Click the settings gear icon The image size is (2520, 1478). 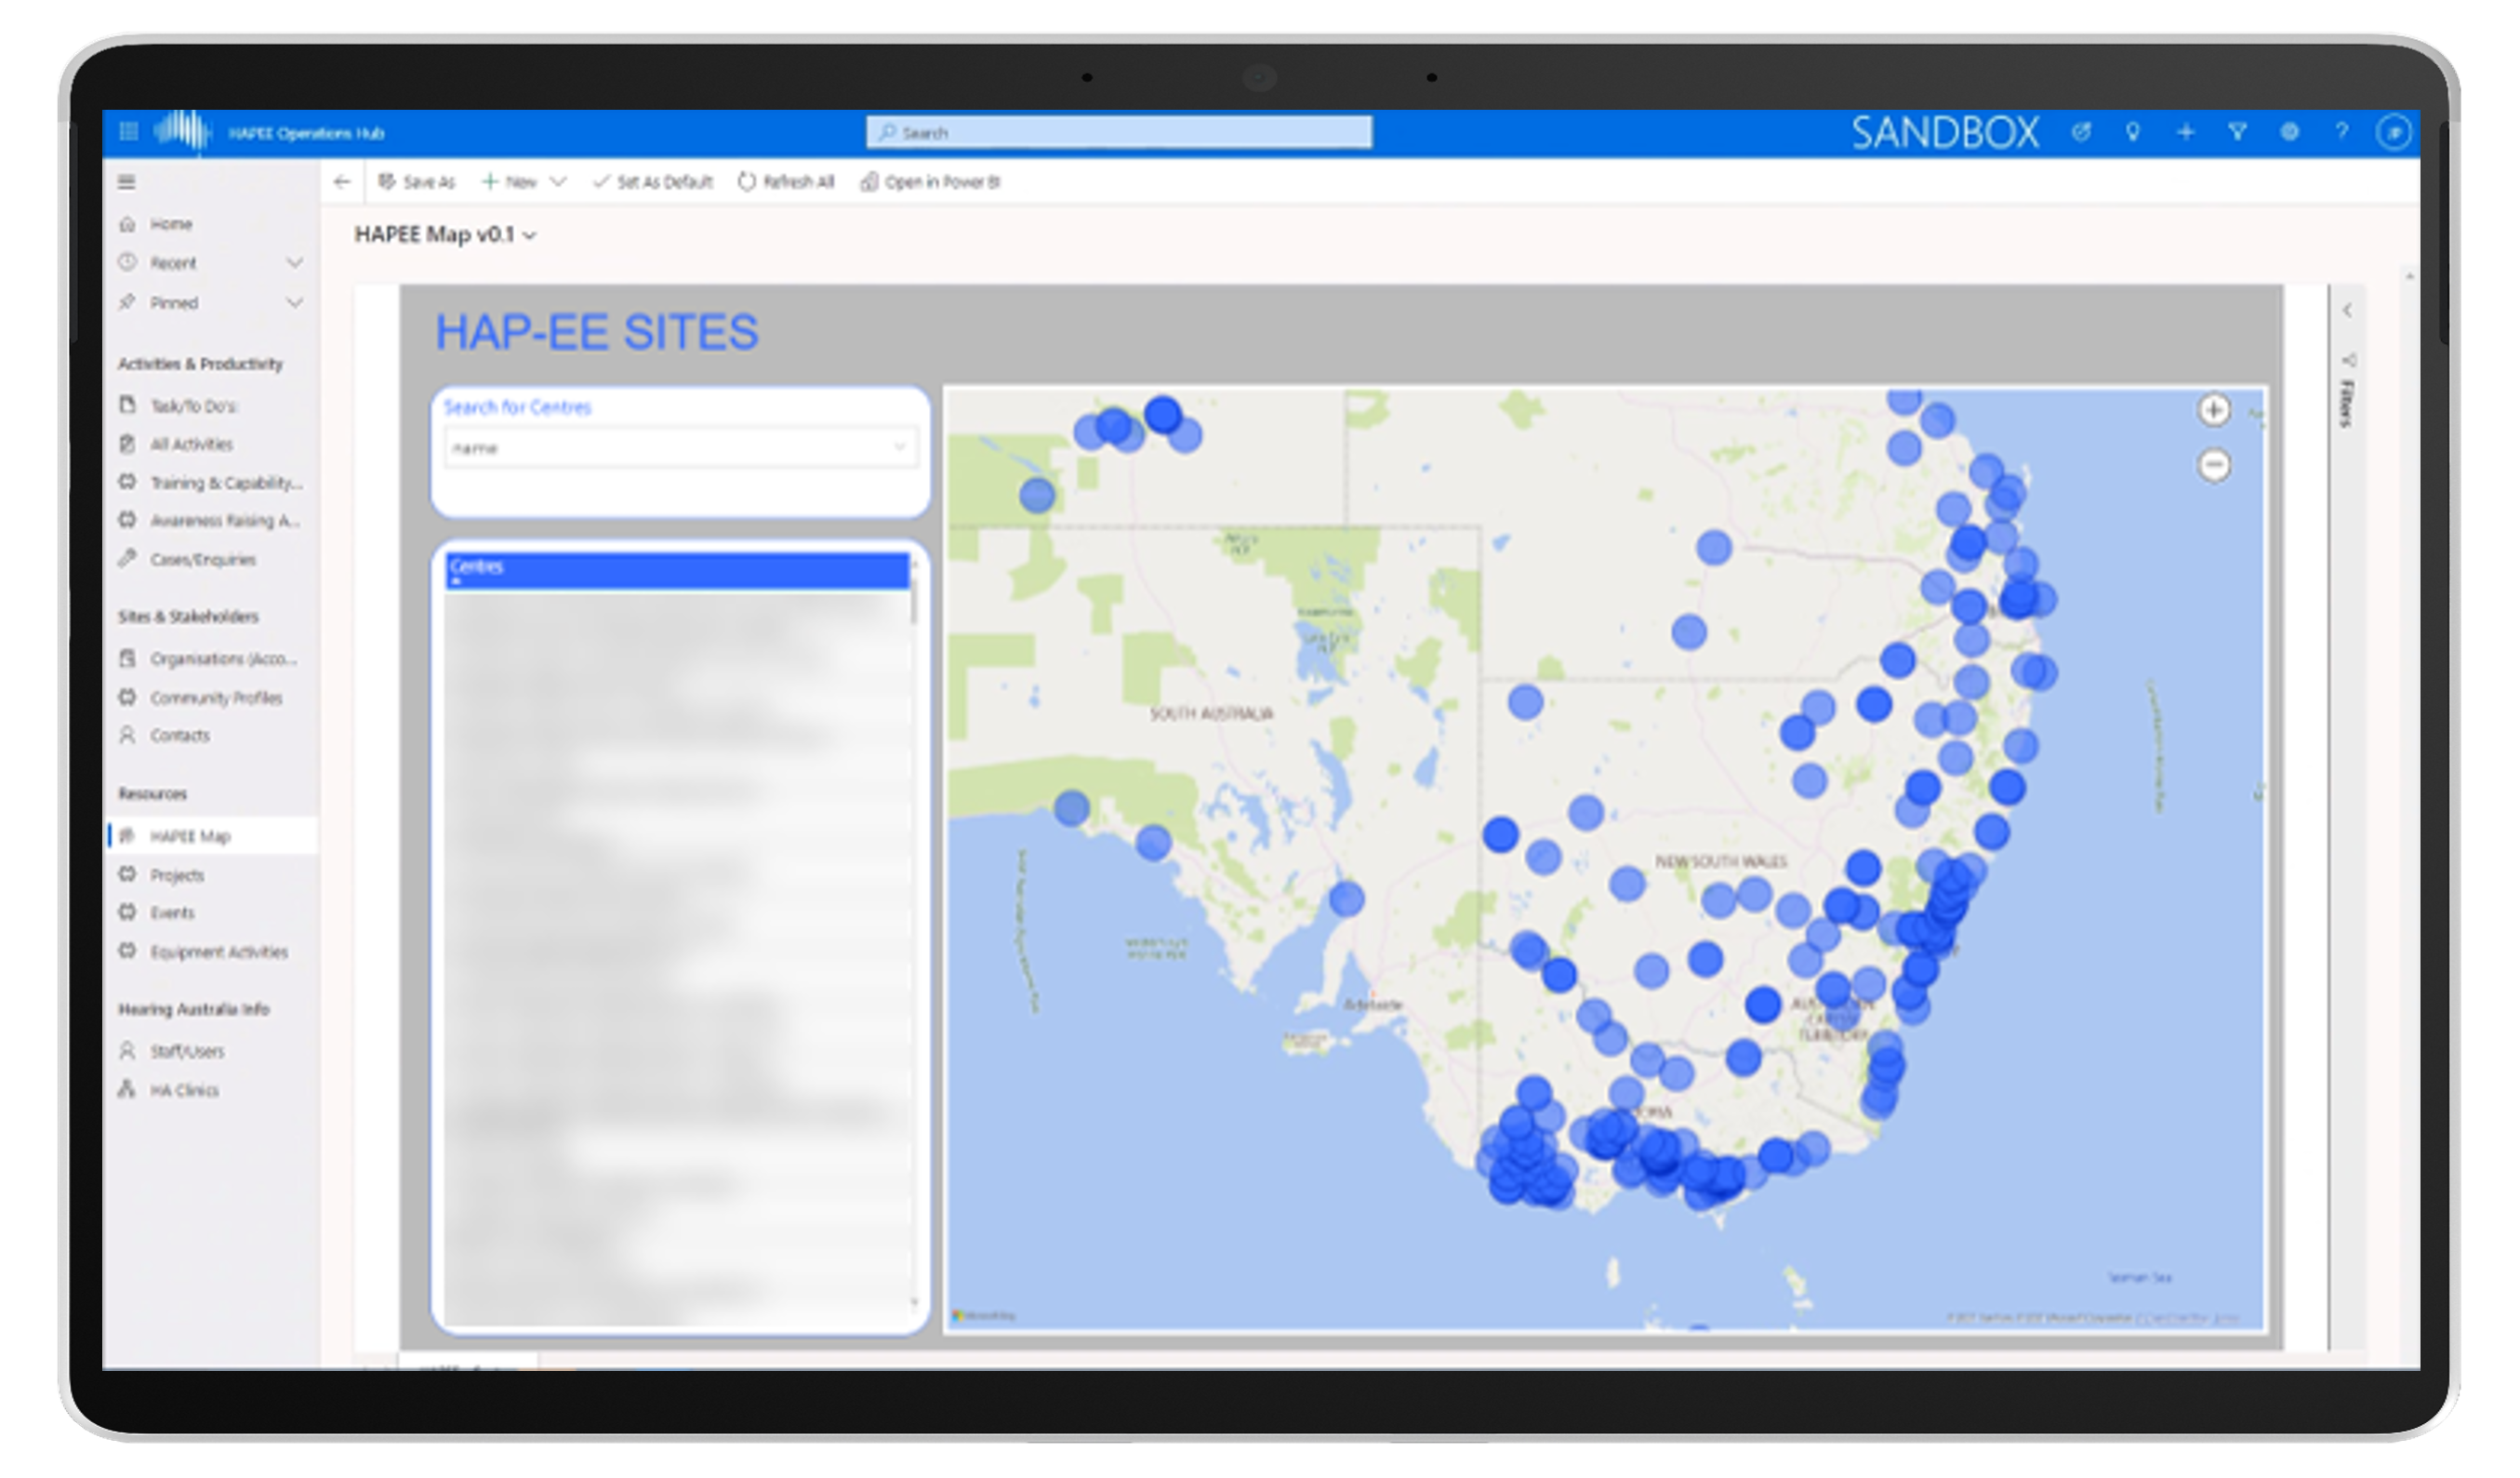tap(2289, 132)
